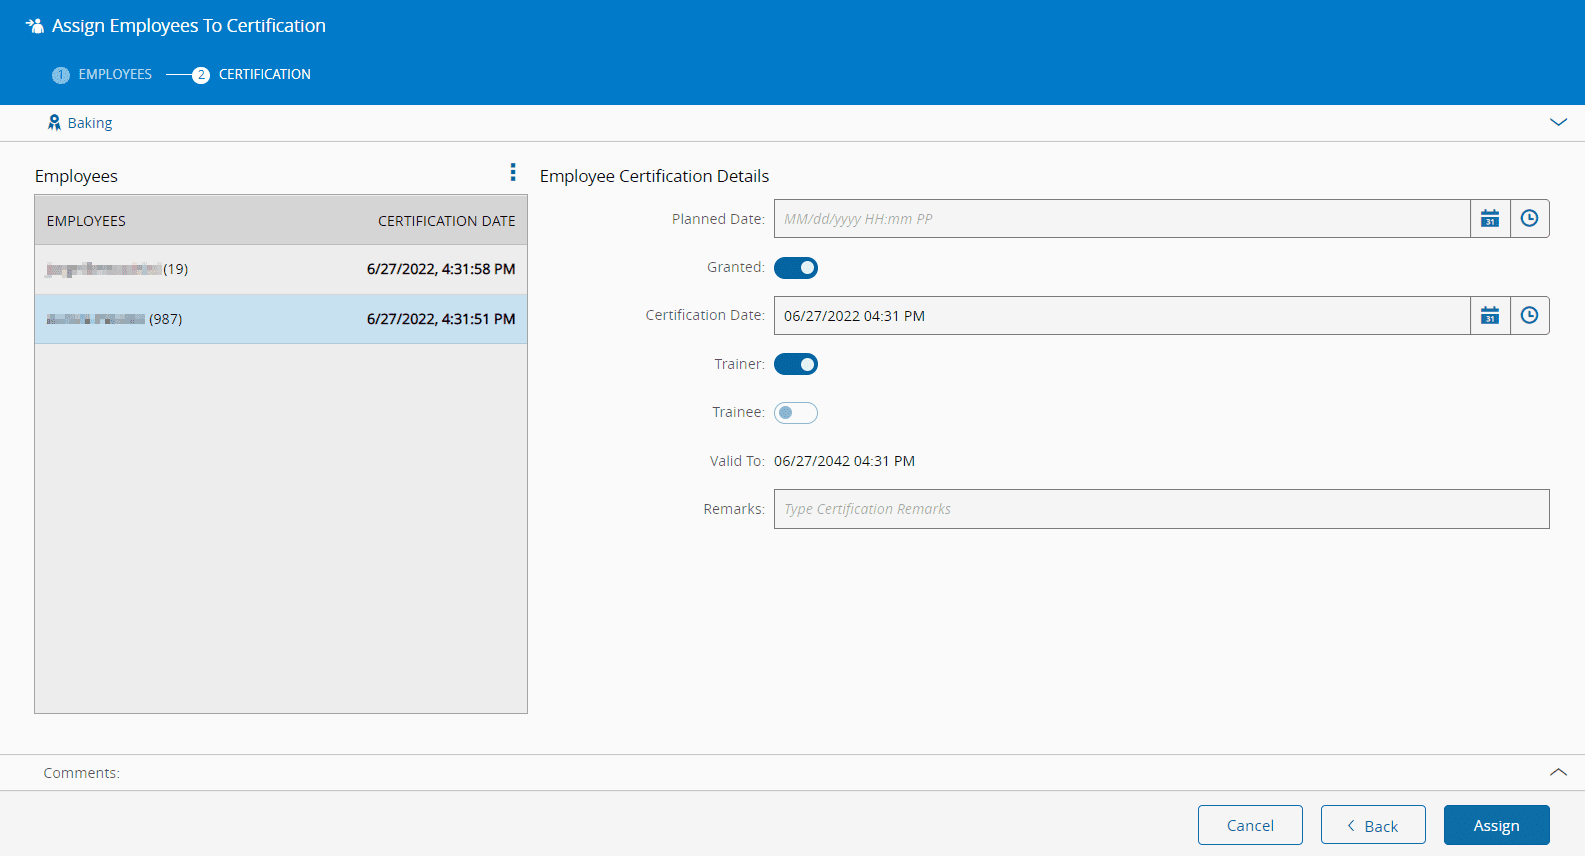Click the Baking certification ribbon icon
The image size is (1585, 856).
[54, 123]
